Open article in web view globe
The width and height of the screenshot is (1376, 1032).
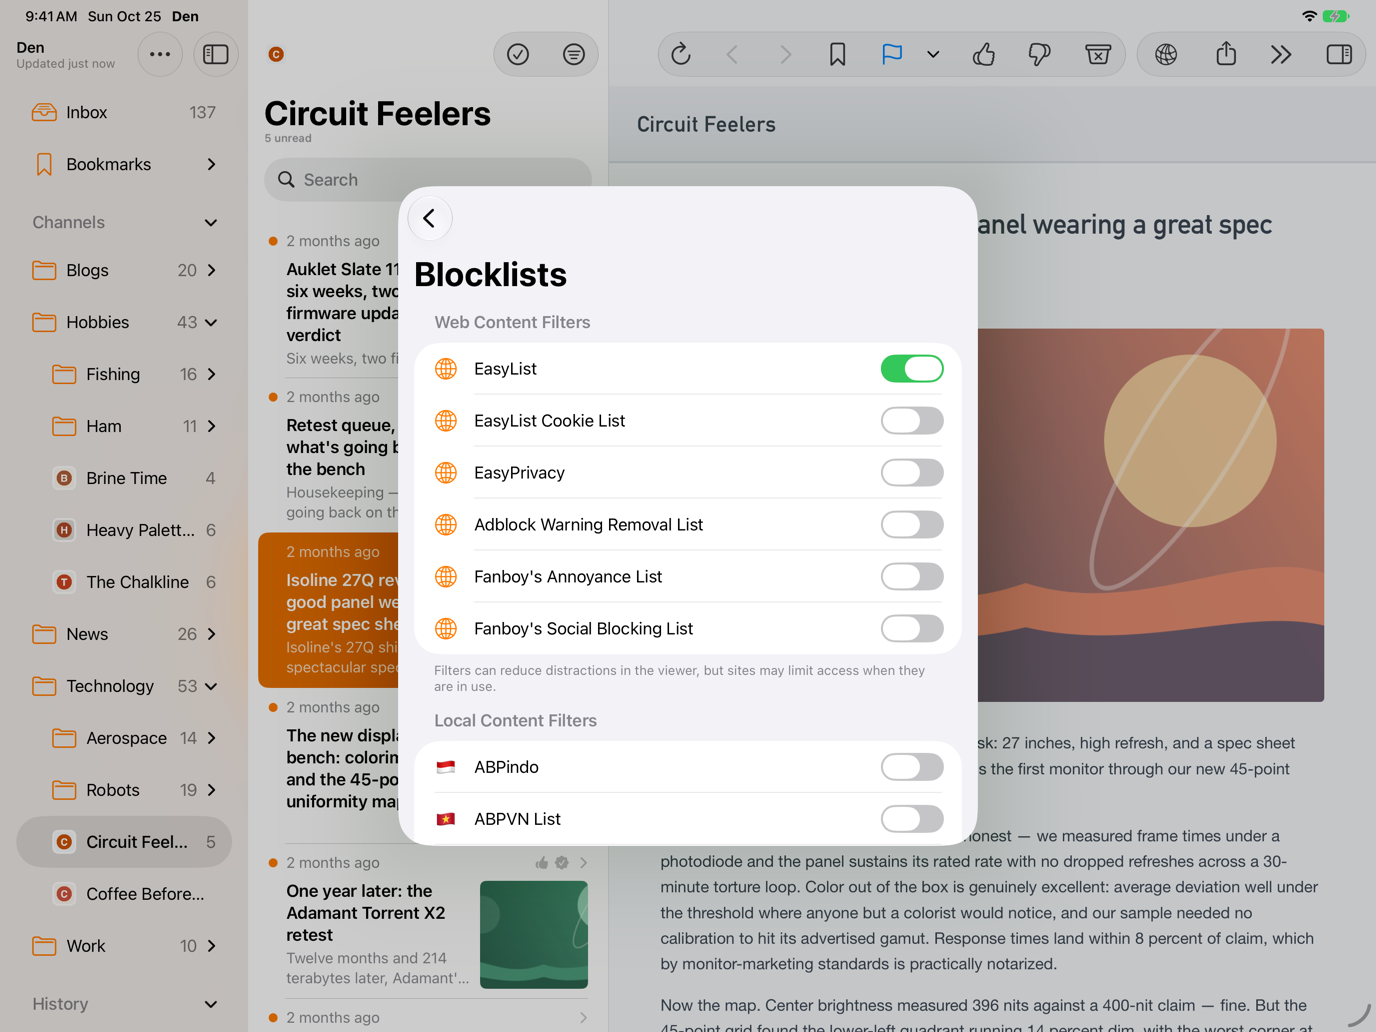[1166, 54]
